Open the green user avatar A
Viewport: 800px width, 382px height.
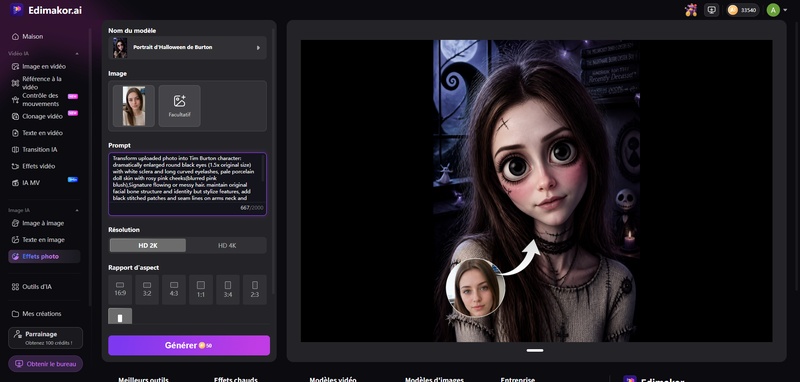[x=773, y=10]
